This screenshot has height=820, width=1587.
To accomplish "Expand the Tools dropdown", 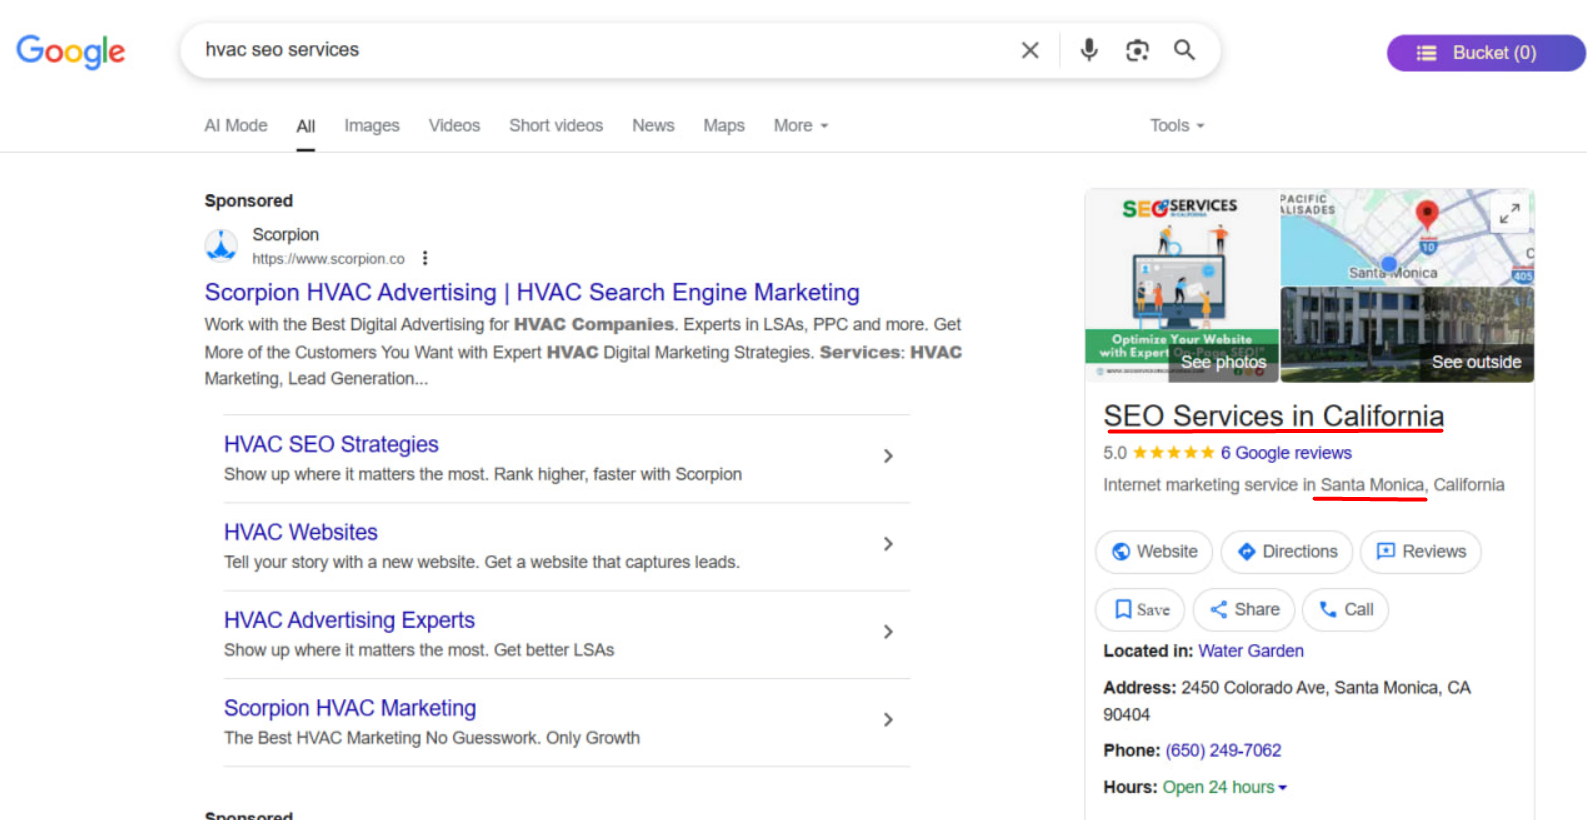I will [x=1177, y=126].
